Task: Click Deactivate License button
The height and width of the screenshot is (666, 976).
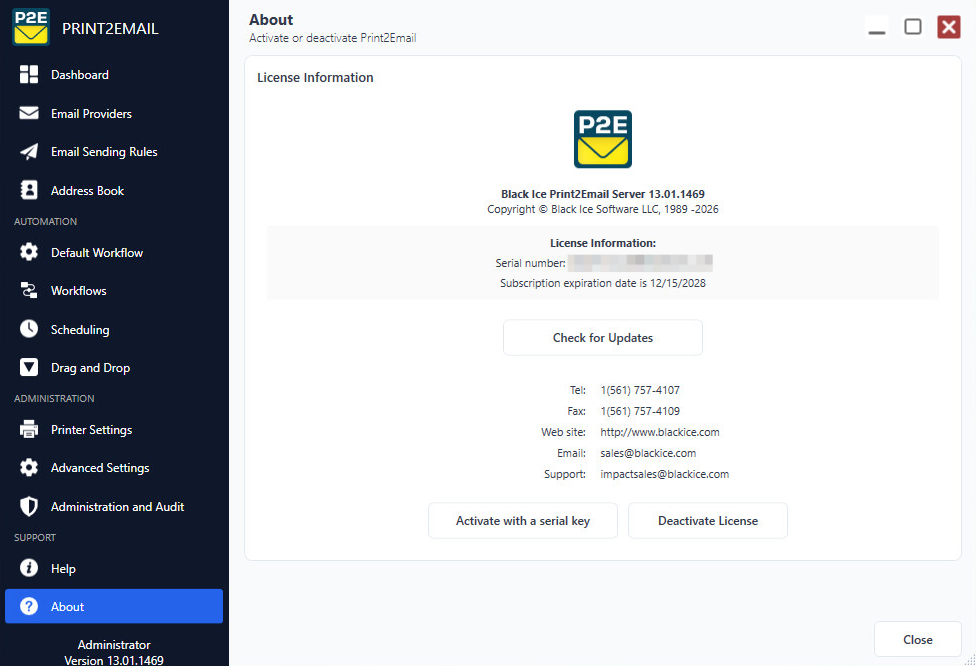Action: point(708,520)
